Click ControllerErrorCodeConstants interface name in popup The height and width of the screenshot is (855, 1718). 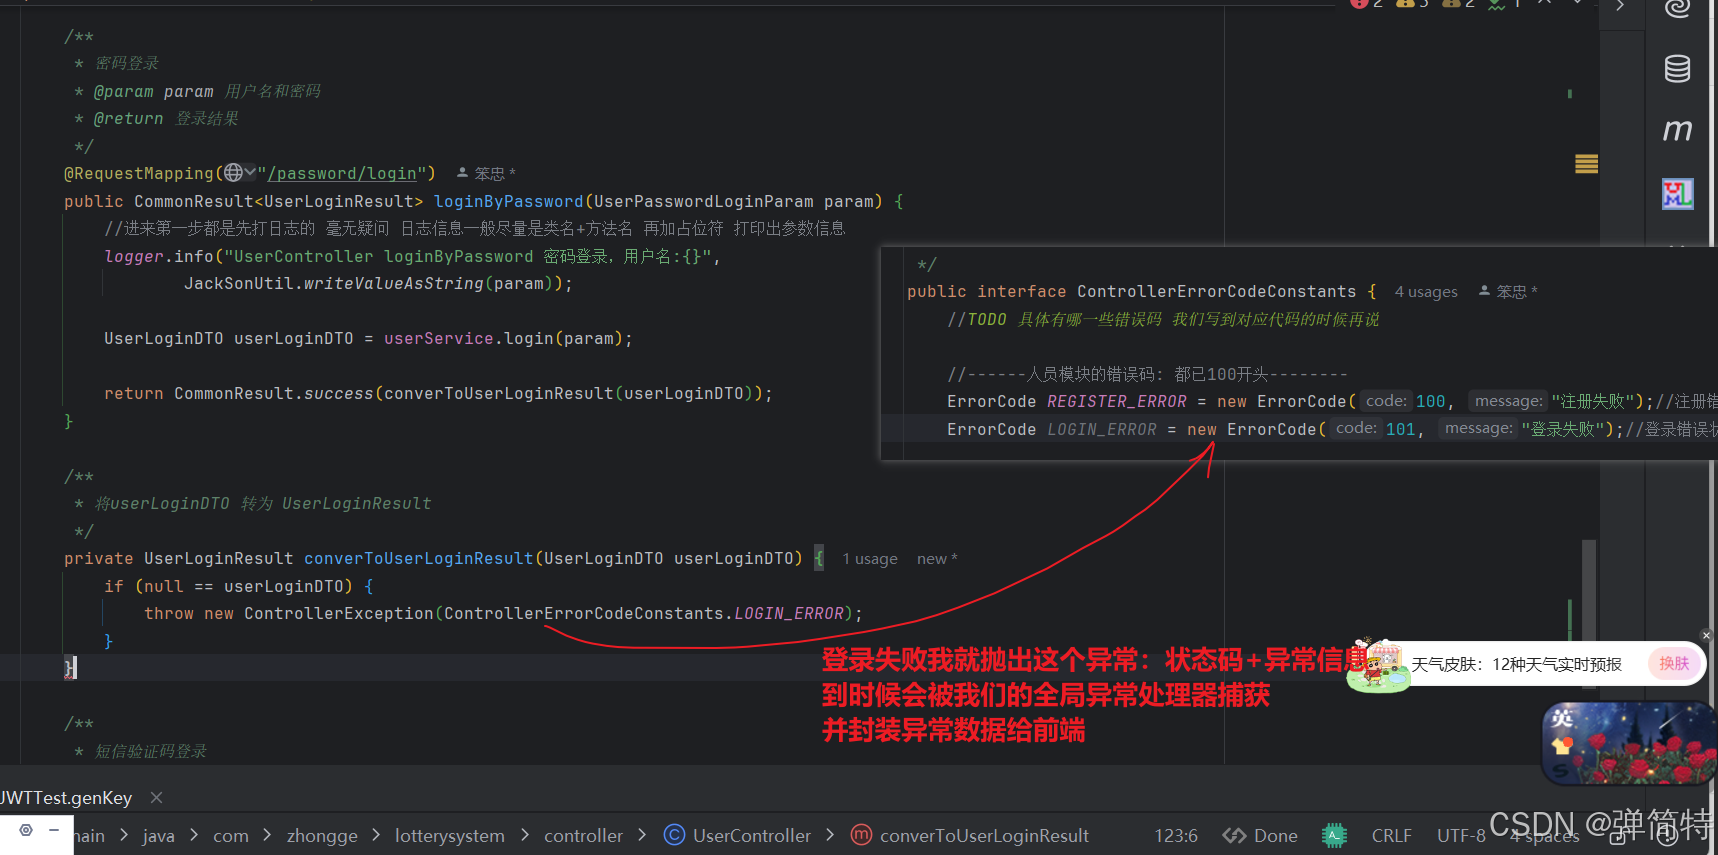(x=1216, y=292)
